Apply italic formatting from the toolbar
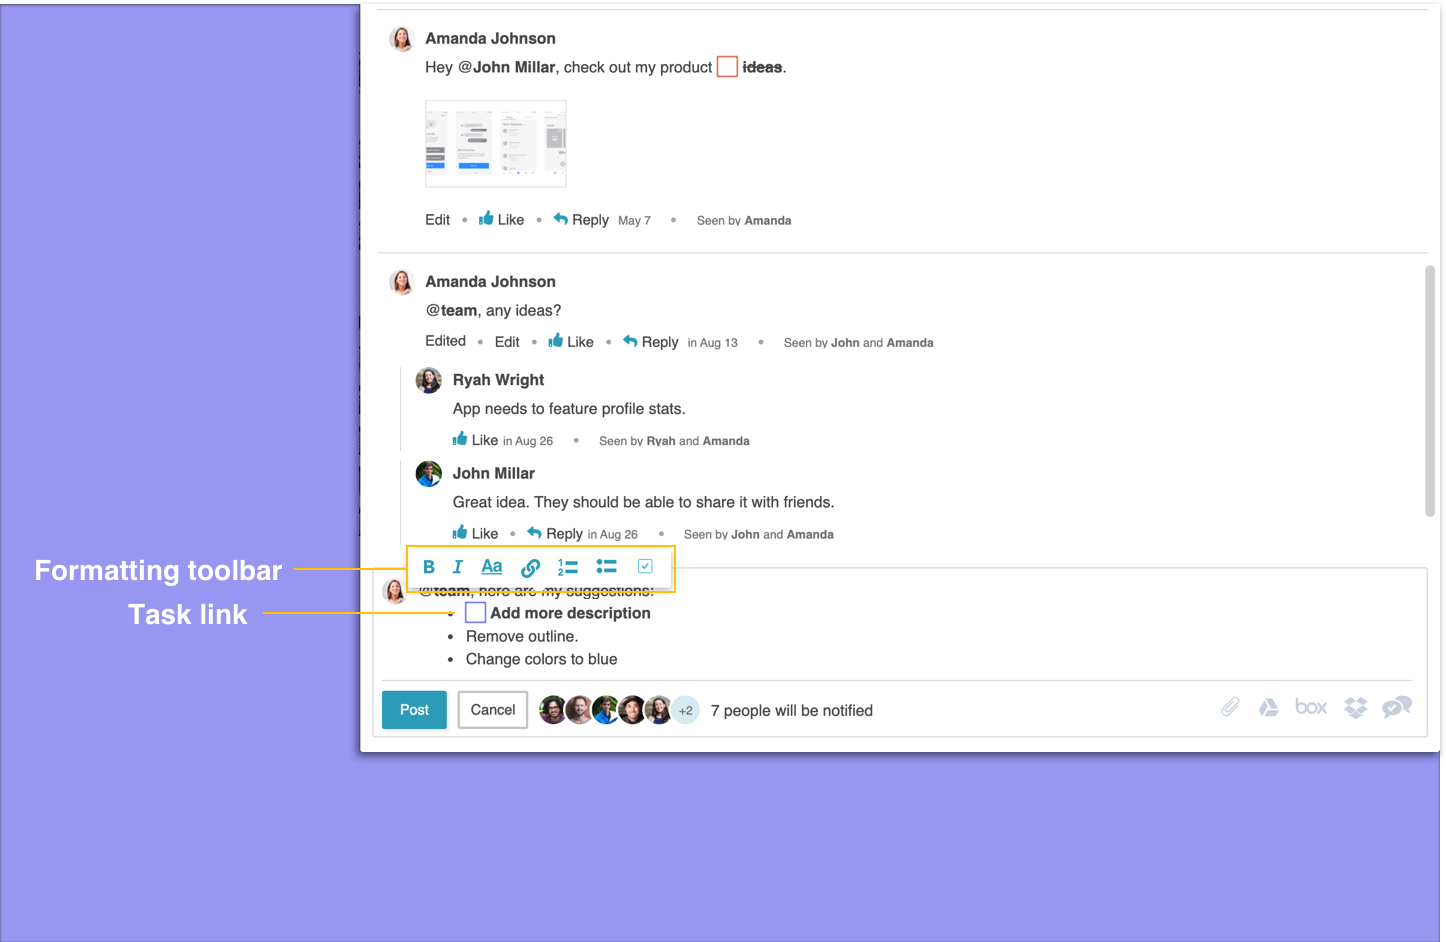Screen dimensions: 1446x942 (458, 567)
